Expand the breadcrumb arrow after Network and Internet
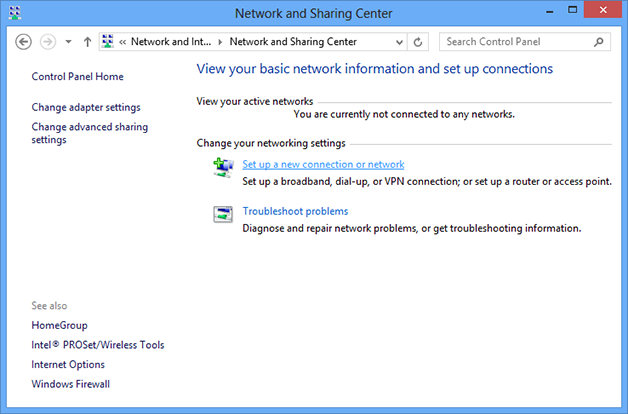628x414 pixels. (x=220, y=42)
